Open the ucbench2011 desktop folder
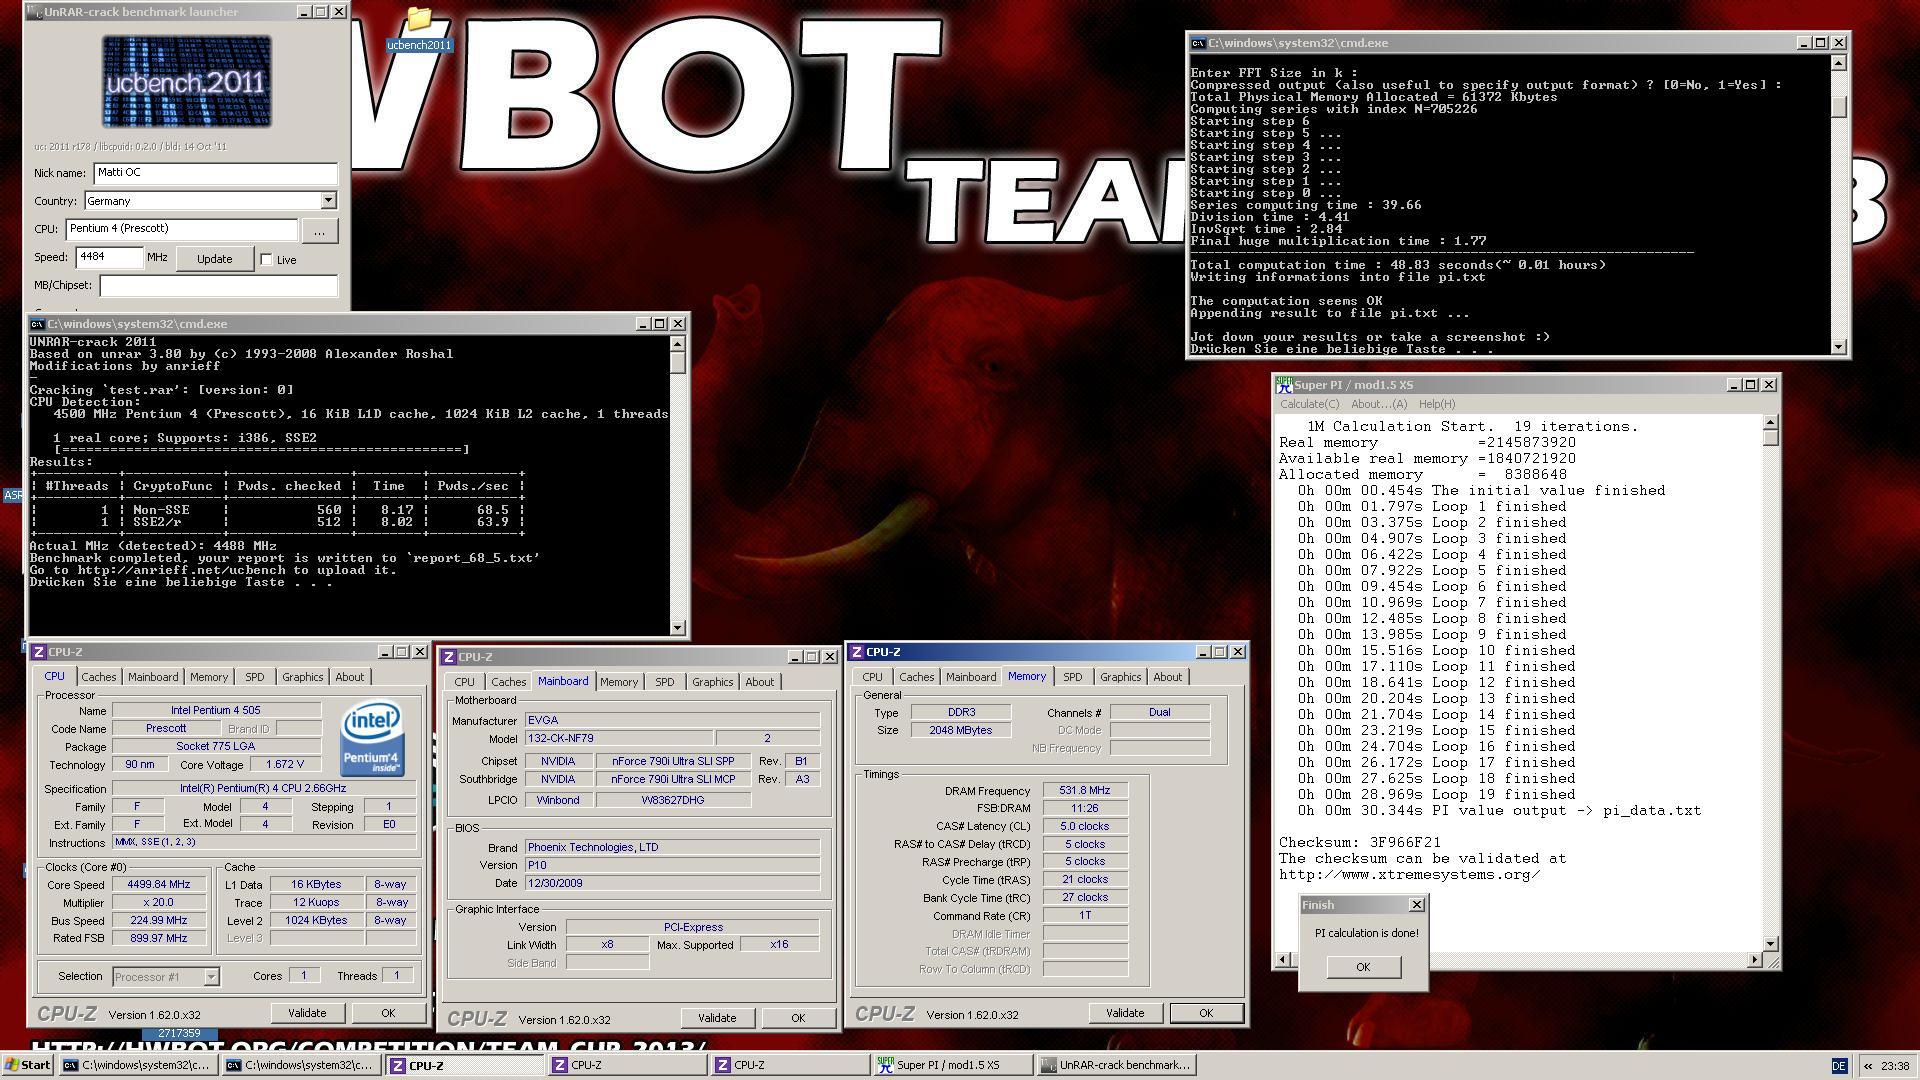 tap(419, 30)
